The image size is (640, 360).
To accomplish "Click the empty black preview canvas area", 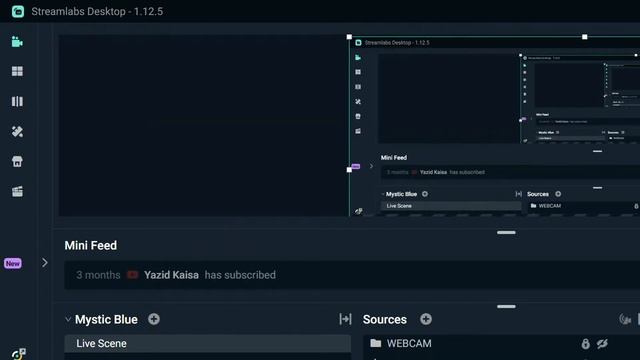I will [x=203, y=126].
